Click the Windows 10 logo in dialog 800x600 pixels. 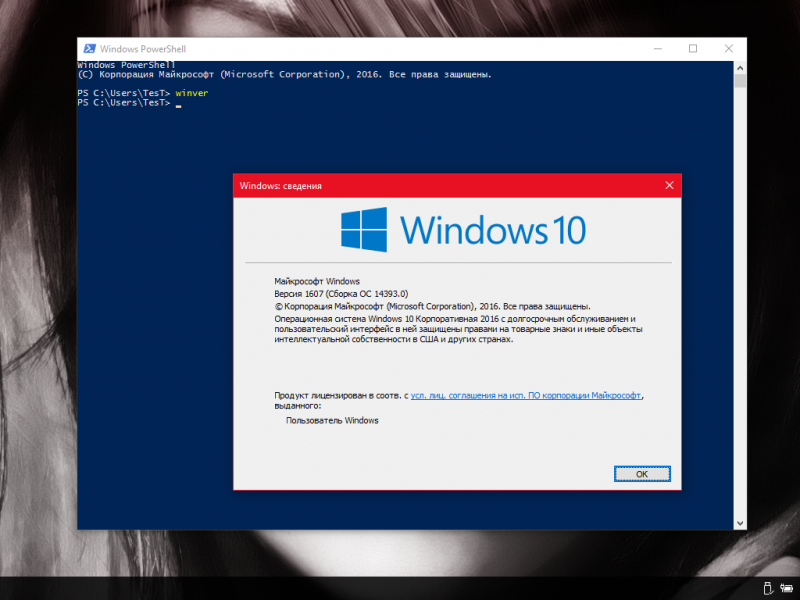pyautogui.click(x=463, y=230)
